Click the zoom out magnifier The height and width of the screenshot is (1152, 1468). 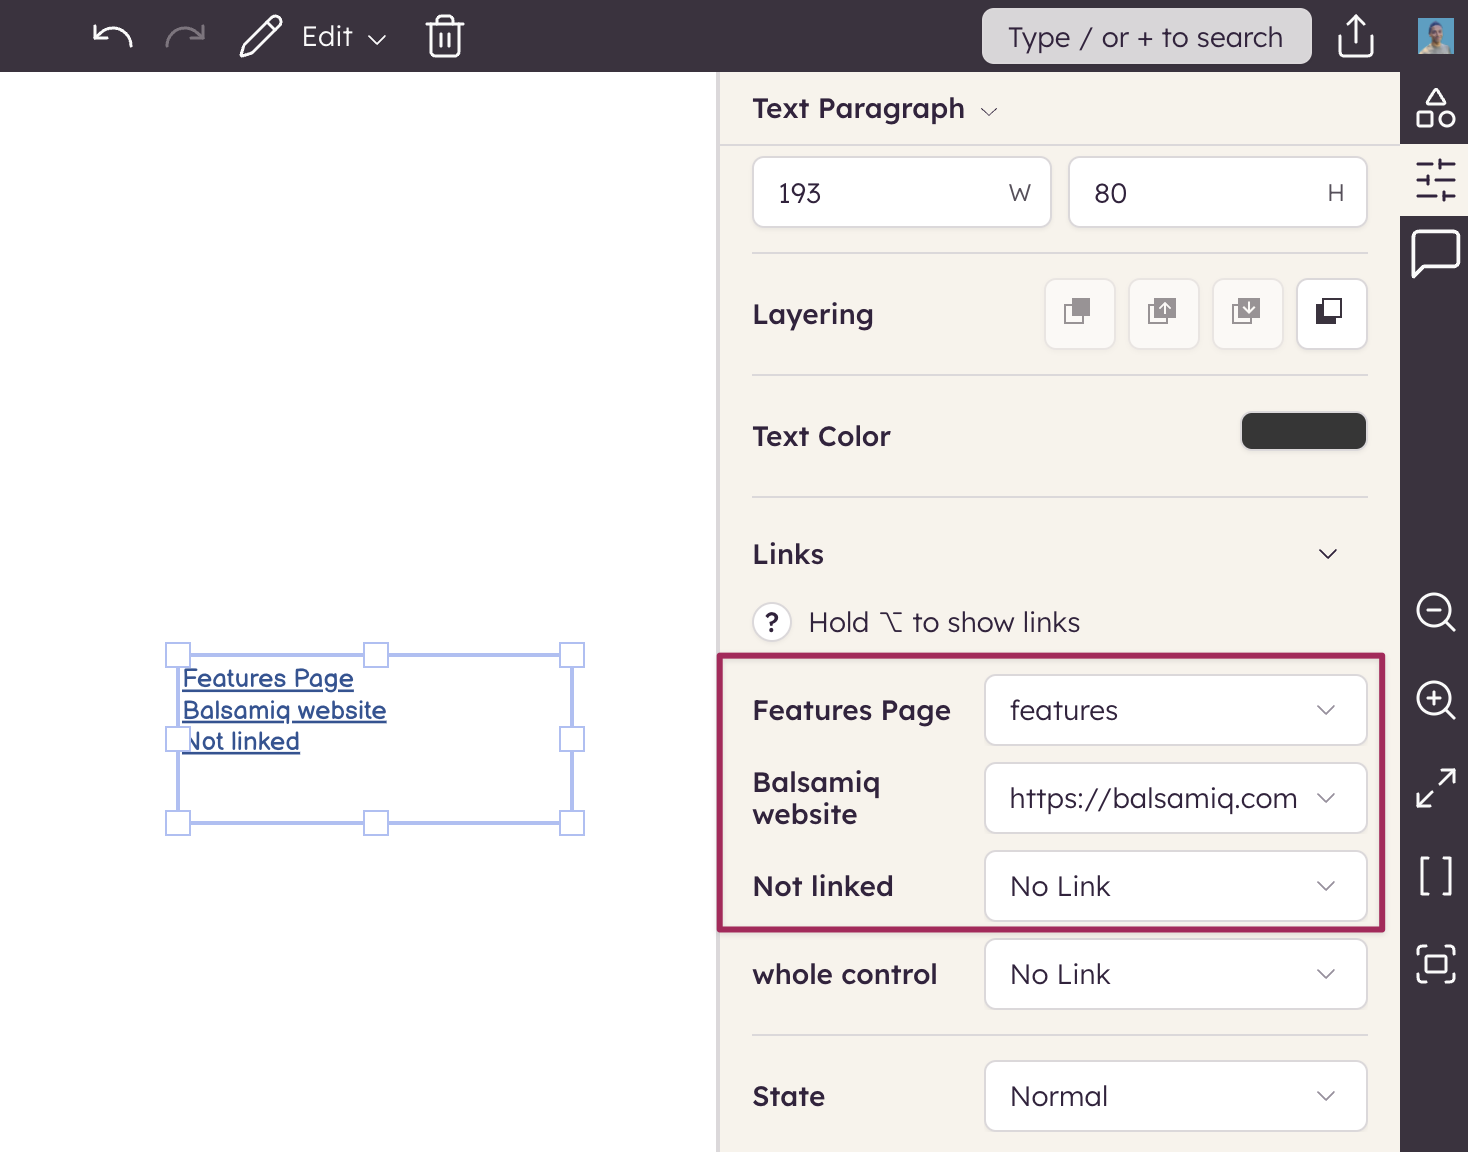coord(1435,611)
